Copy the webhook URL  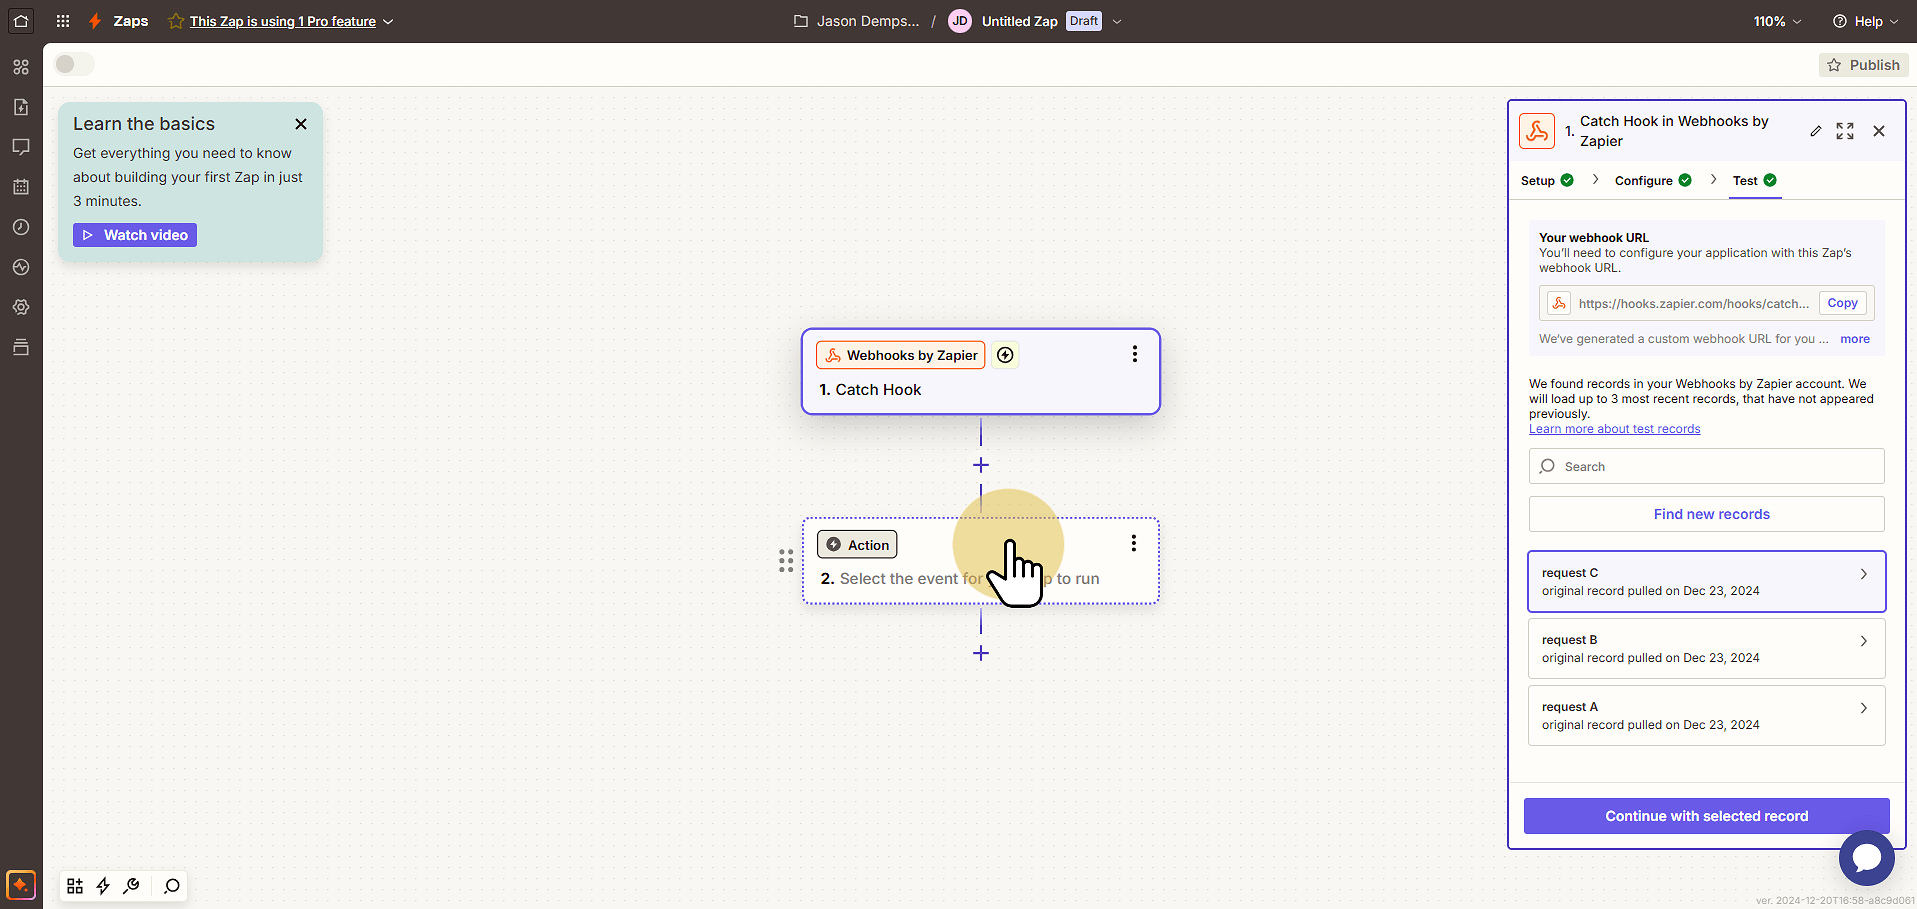tap(1842, 303)
